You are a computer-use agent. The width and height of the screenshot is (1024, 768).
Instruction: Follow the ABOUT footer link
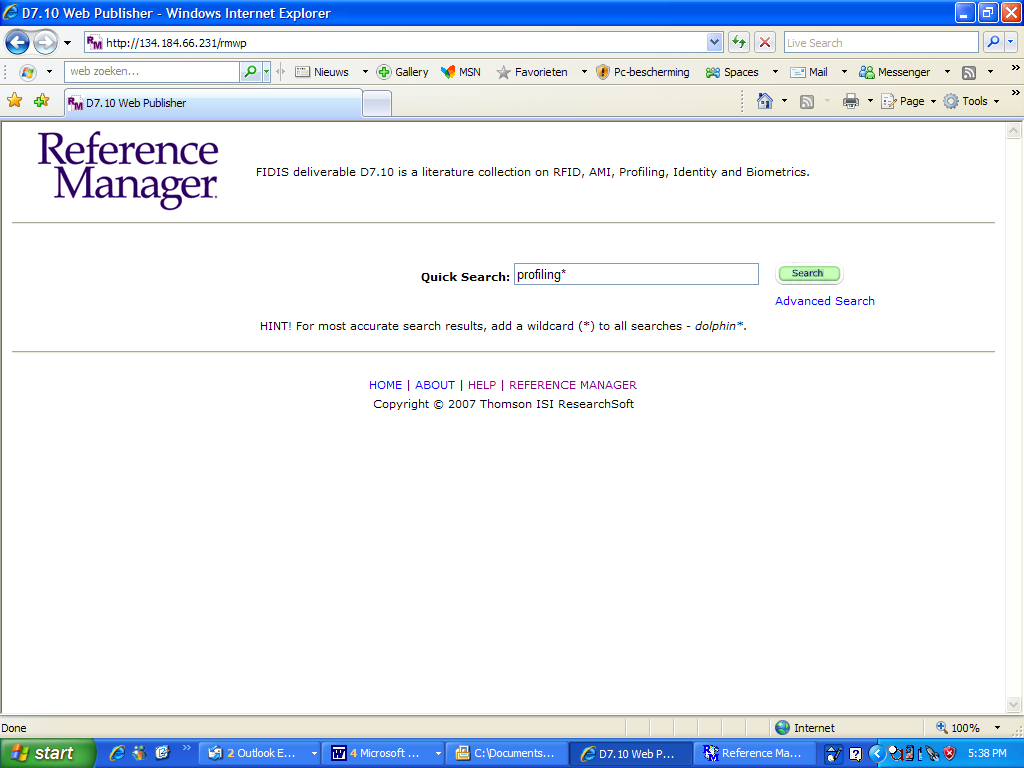(x=435, y=385)
